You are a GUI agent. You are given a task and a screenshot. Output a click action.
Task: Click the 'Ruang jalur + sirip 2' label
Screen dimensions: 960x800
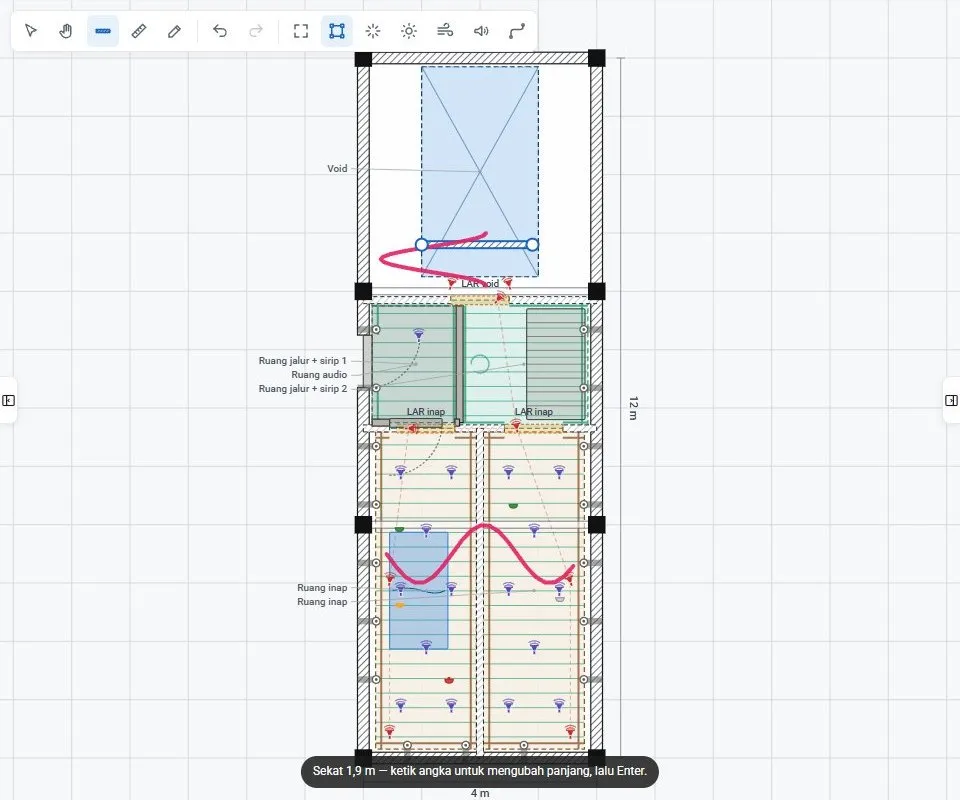point(302,389)
